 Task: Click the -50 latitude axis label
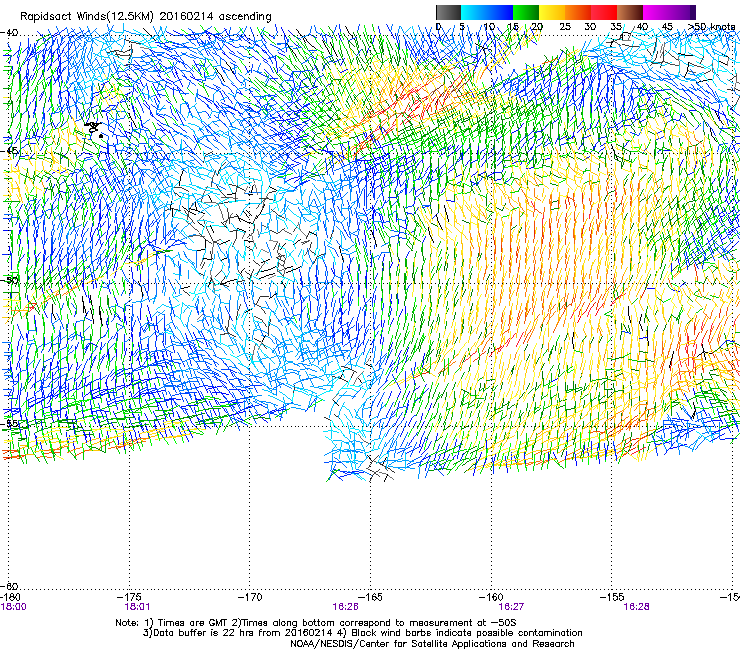(x=10, y=280)
